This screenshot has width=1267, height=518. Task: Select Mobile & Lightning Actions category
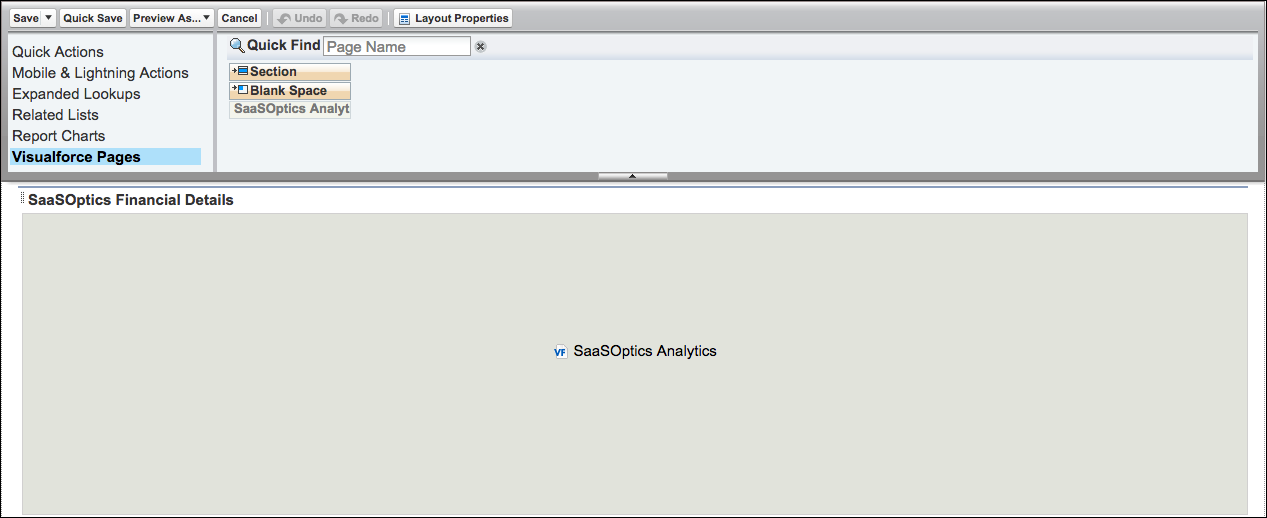click(100, 73)
